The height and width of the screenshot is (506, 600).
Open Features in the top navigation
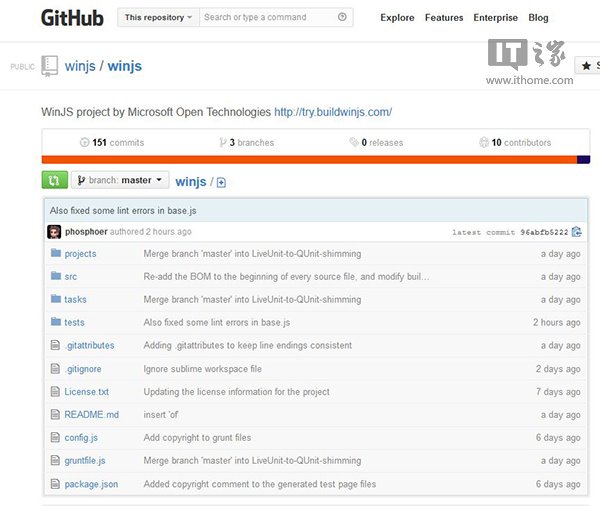coord(444,18)
